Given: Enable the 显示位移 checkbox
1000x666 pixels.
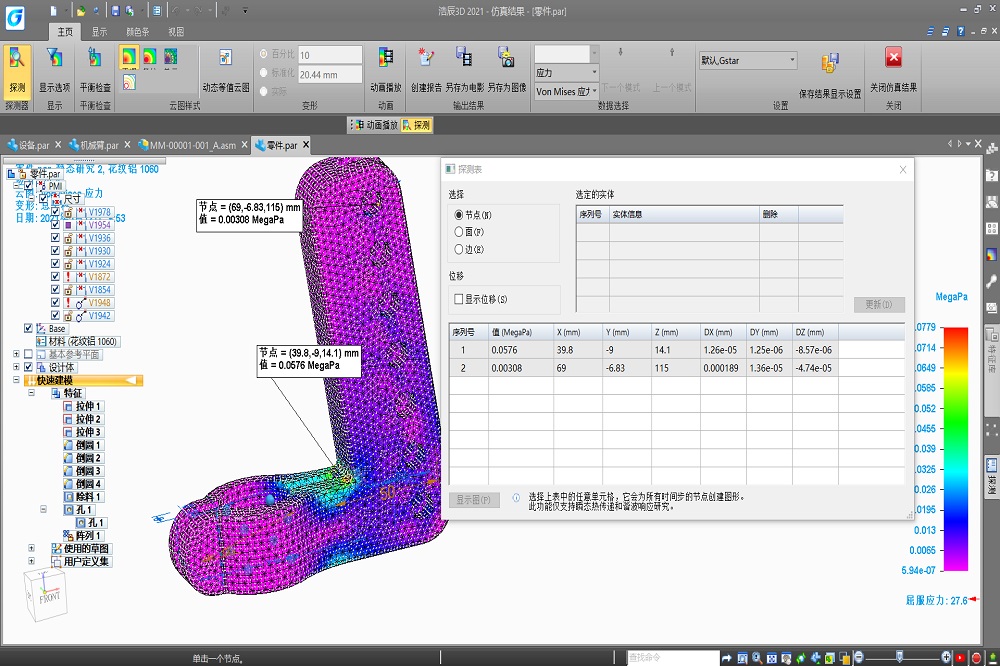Looking at the screenshot, I should pyautogui.click(x=459, y=299).
